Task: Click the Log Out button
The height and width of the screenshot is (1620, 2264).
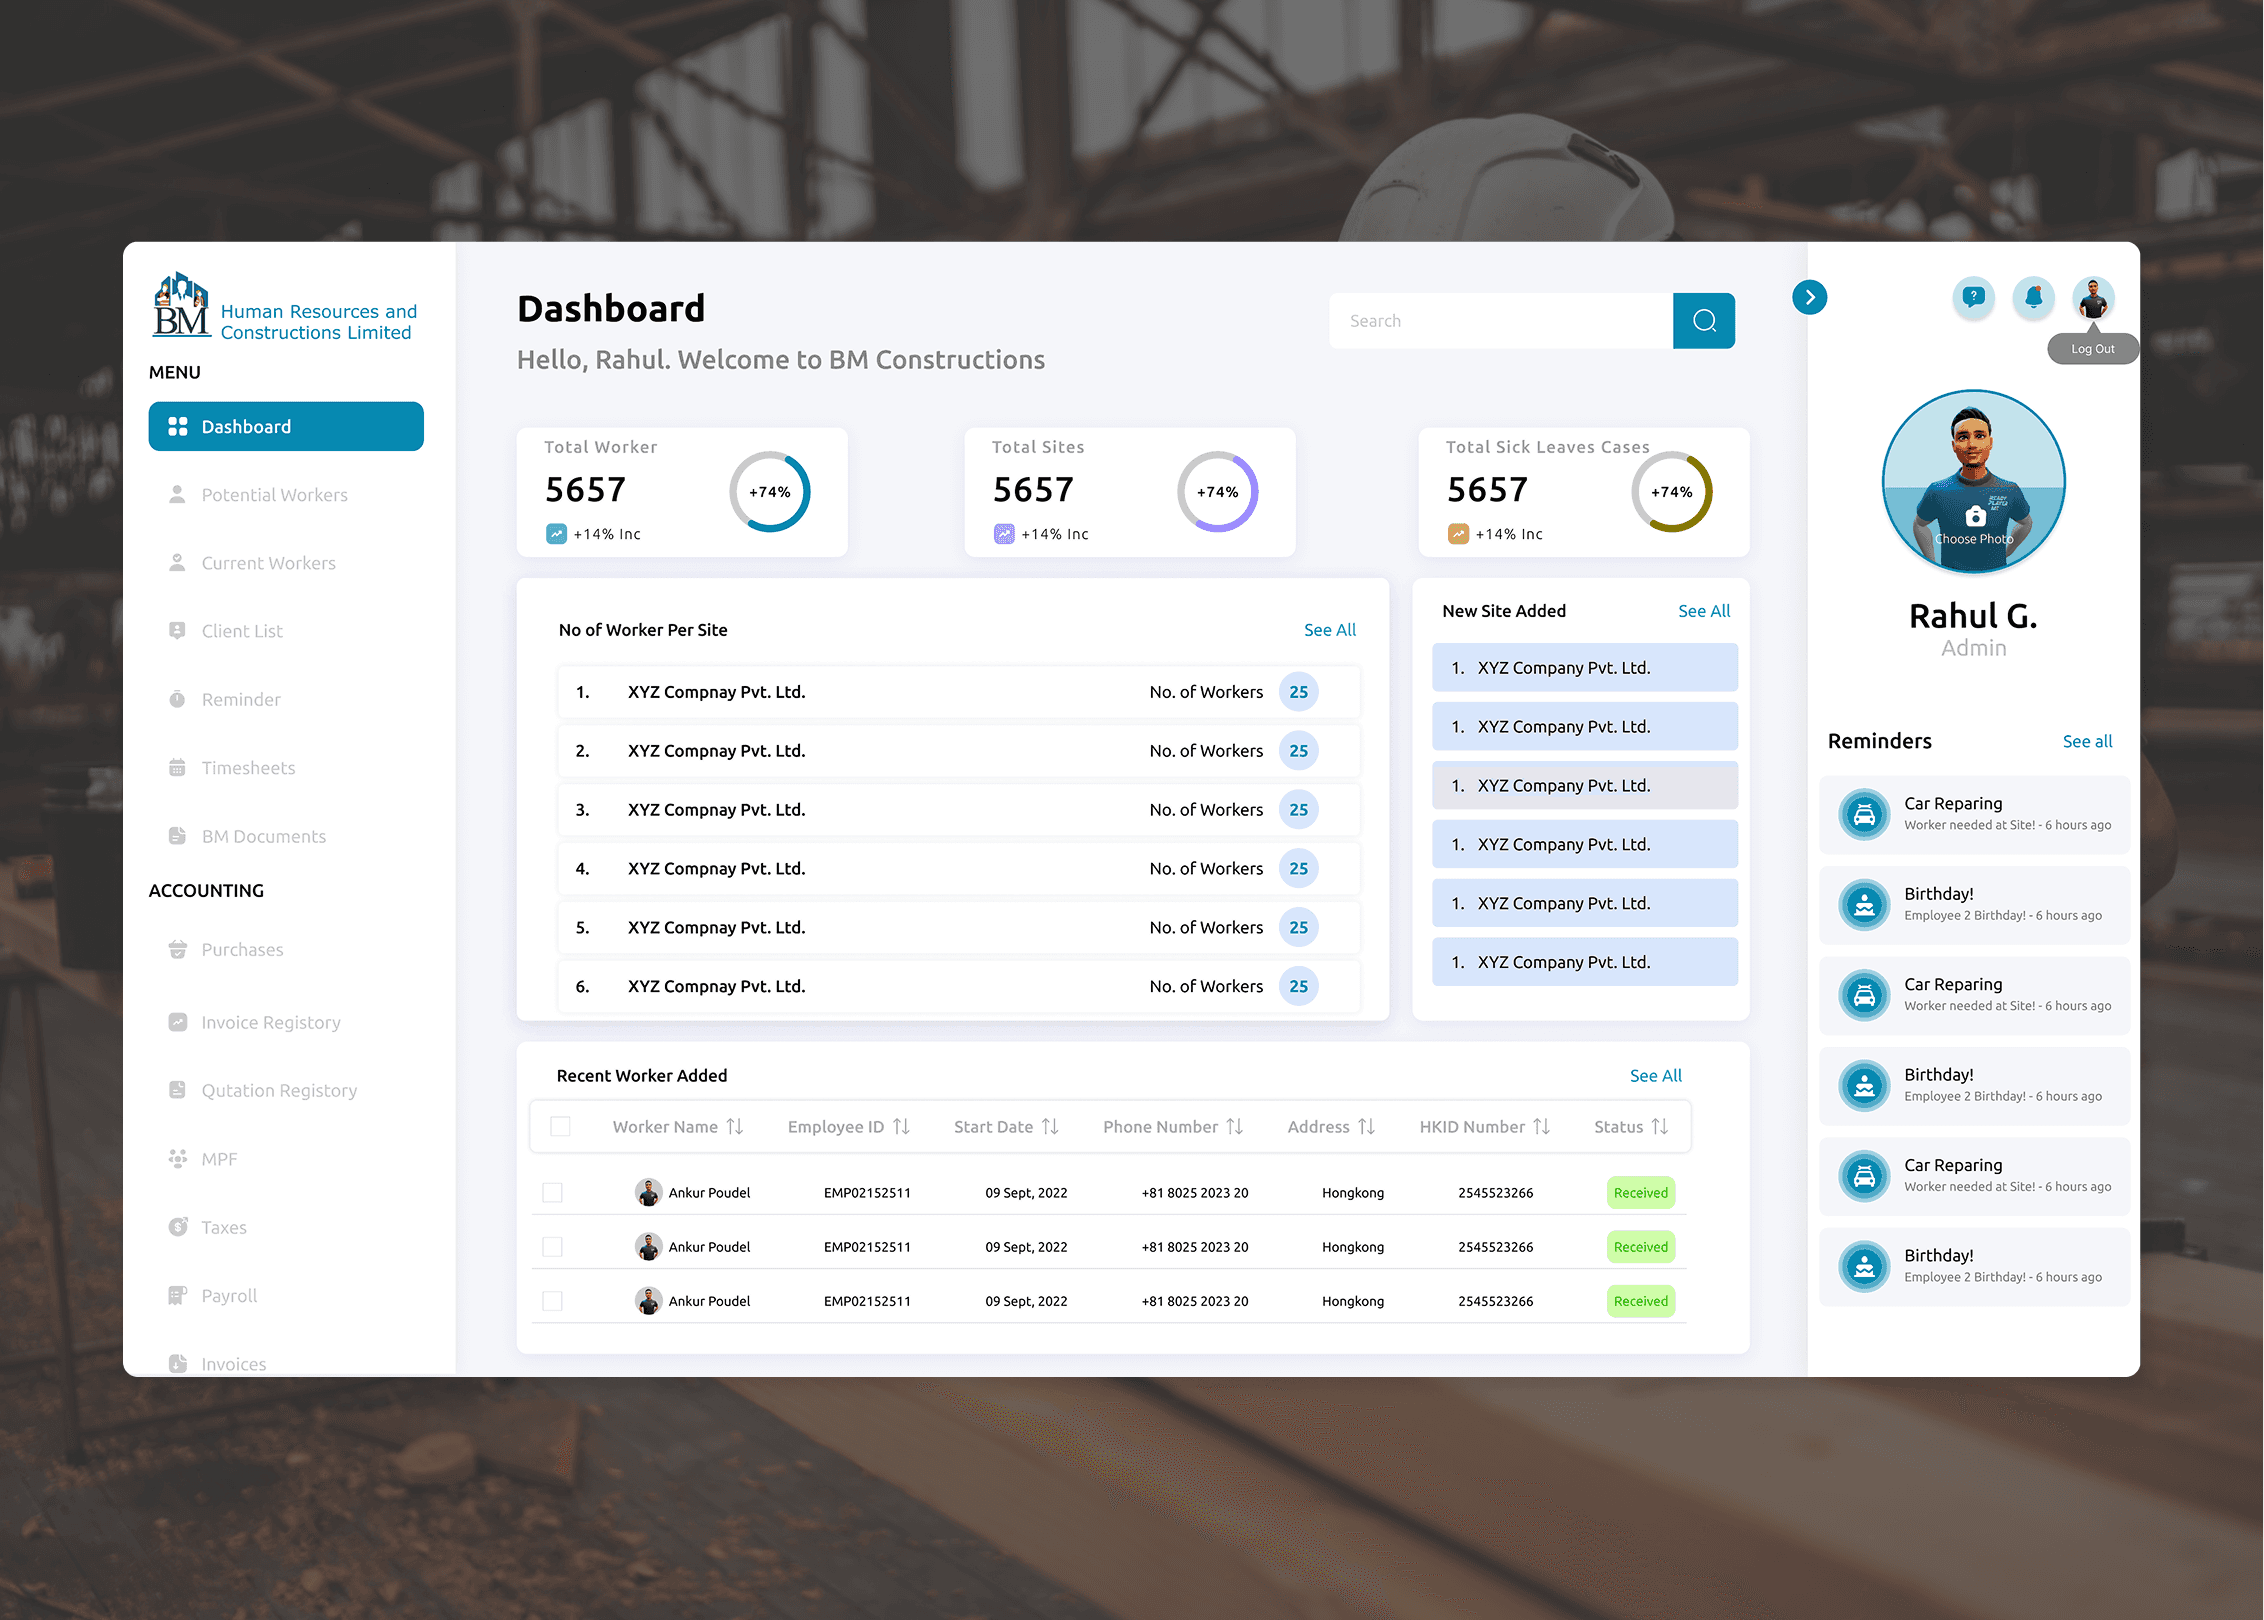Action: [2092, 349]
